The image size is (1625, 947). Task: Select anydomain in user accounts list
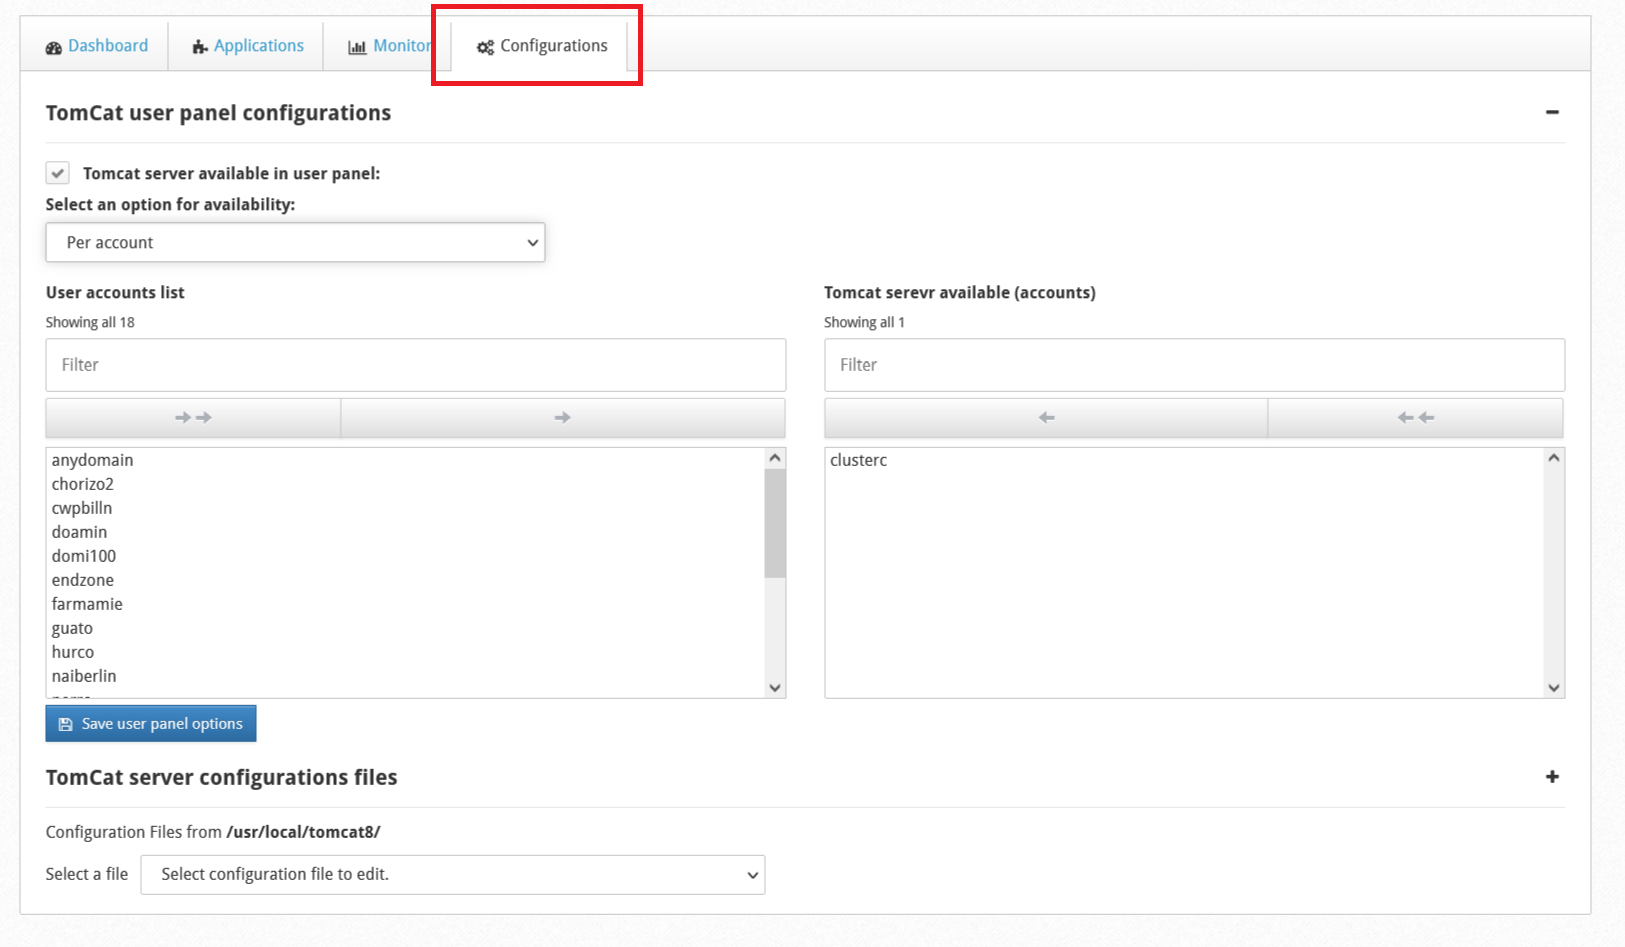[x=92, y=460]
